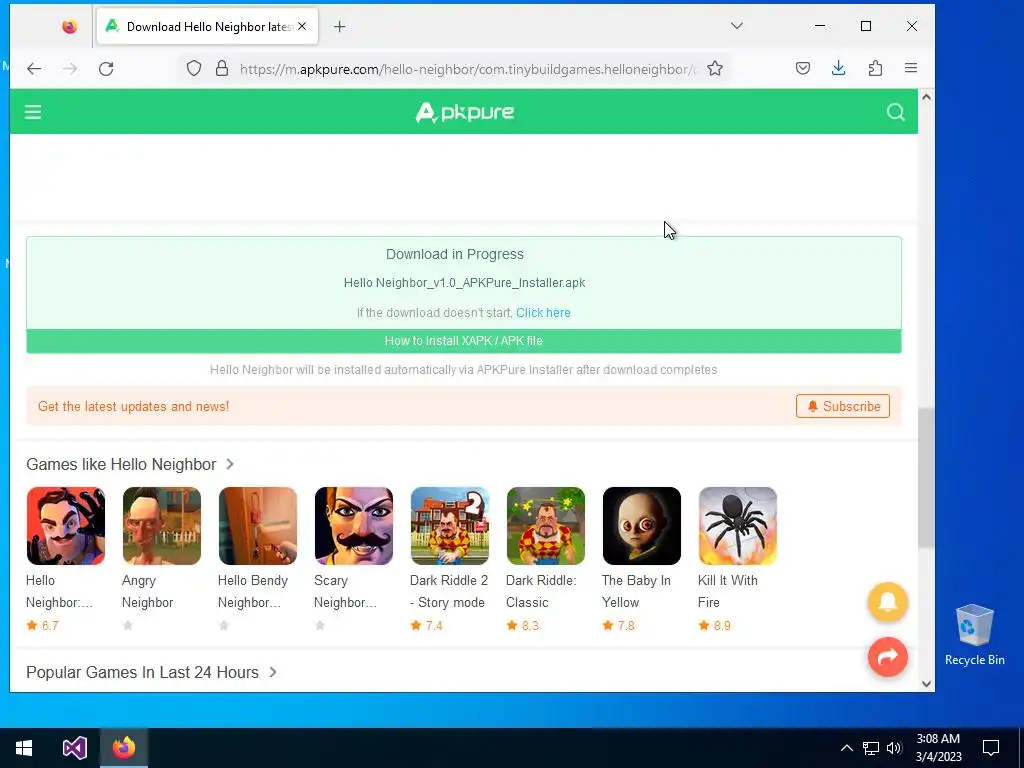
Task: Open Games like Hello Neighbor heading
Action: click(121, 464)
